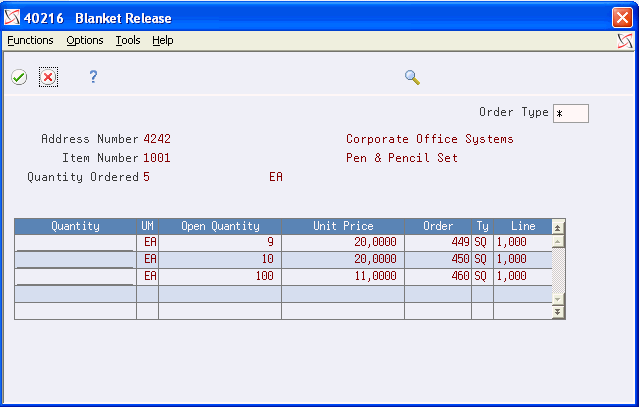Viewport: 639px width, 407px height.
Task: Click Quantity field for order 449
Action: point(75,243)
